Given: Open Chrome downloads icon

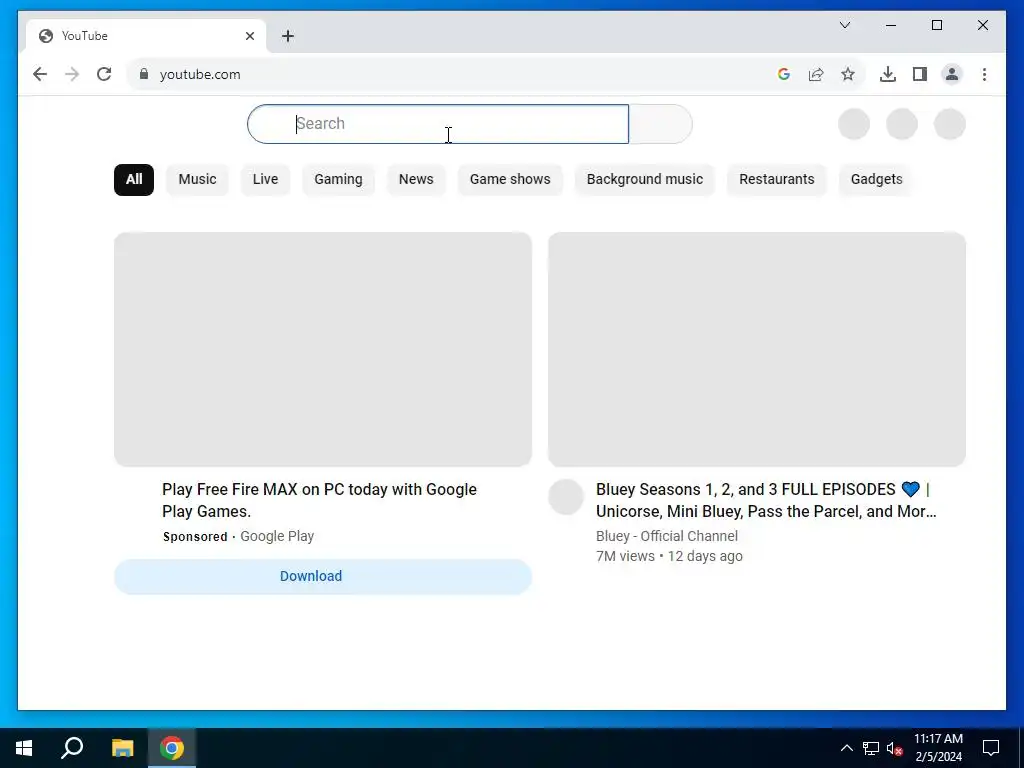Looking at the screenshot, I should point(888,74).
